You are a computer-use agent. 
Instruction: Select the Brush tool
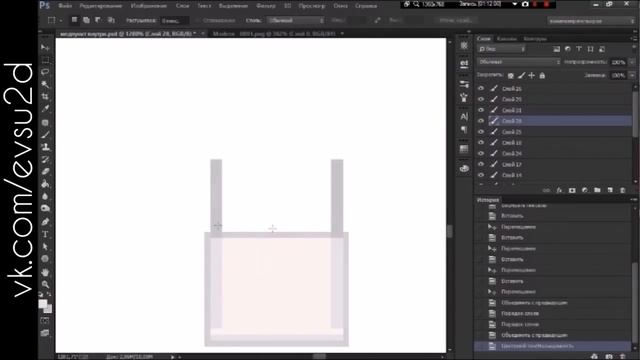(x=45, y=135)
